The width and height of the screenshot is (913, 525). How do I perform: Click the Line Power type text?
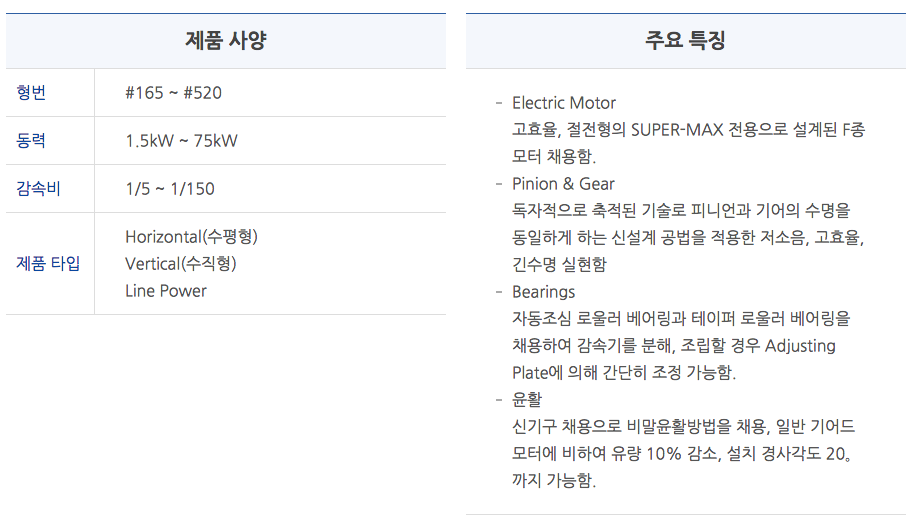coord(166,291)
